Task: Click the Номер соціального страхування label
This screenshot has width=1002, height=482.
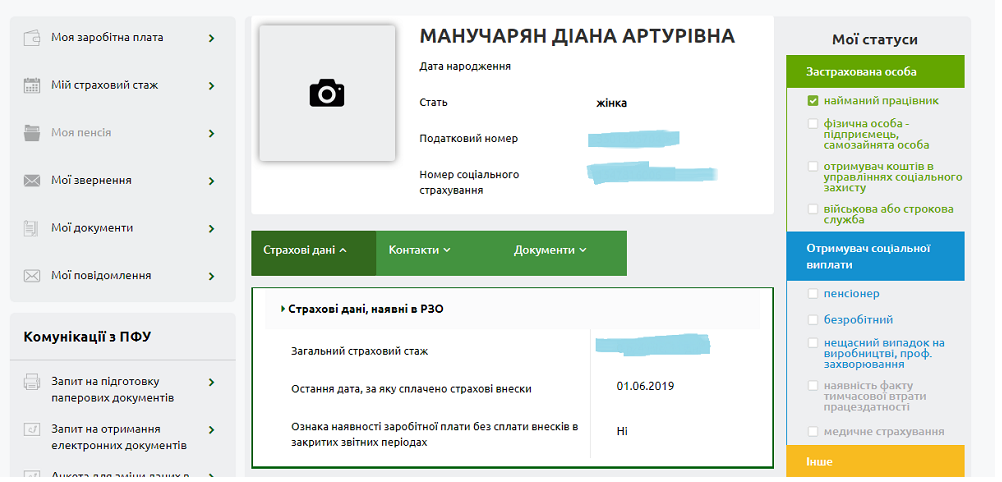Action: 469,182
